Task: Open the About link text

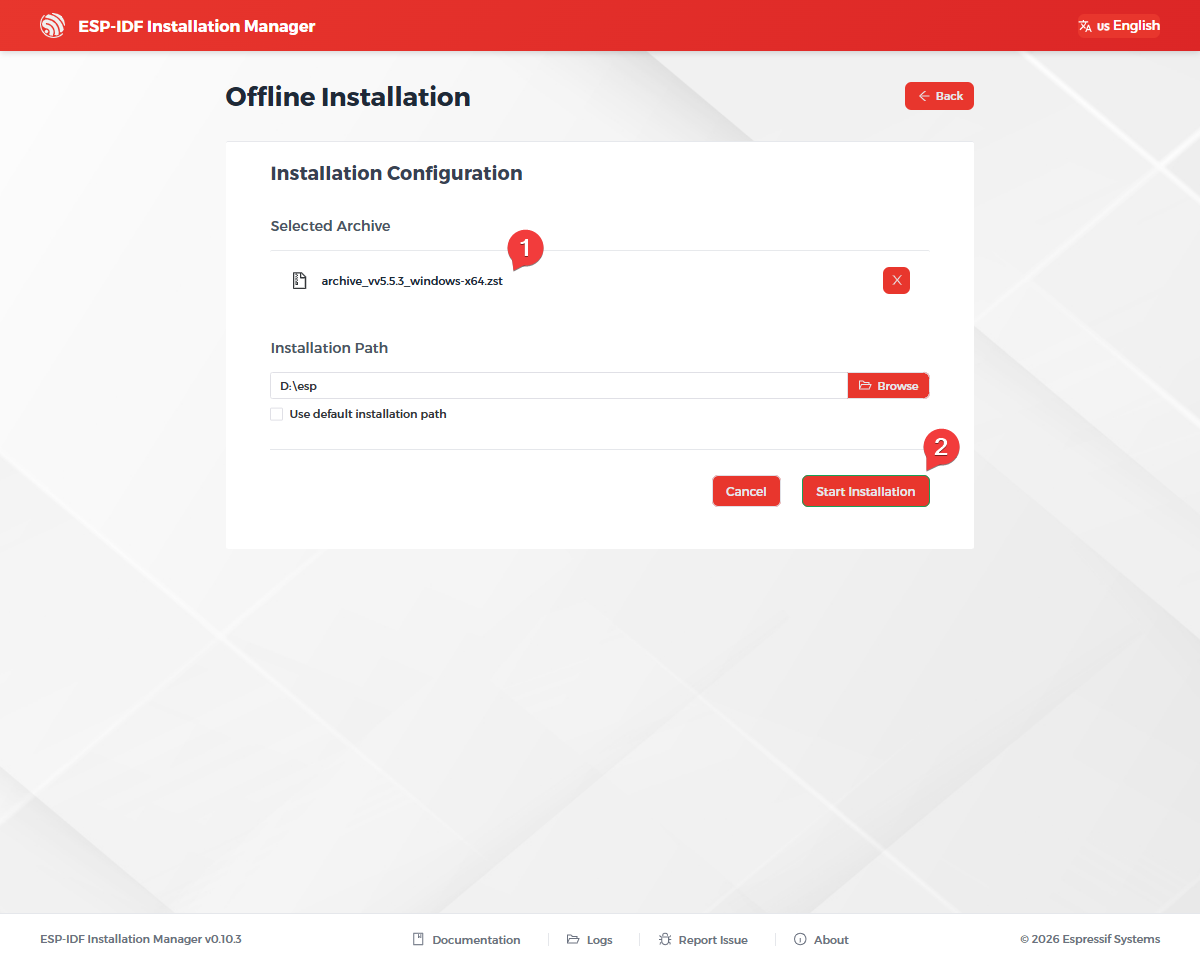Action: [831, 940]
